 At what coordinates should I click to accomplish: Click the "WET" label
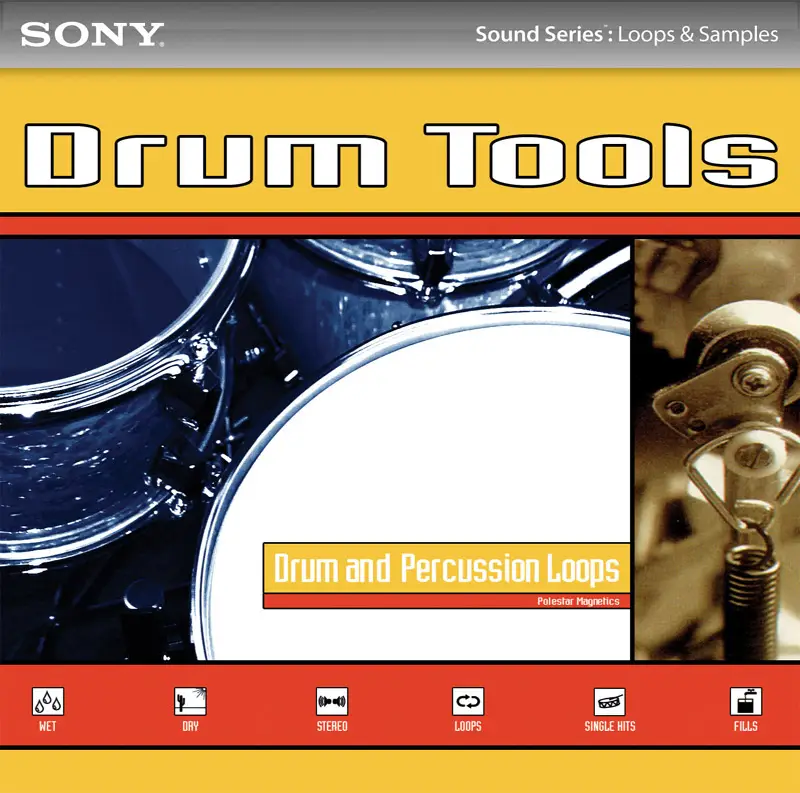(x=47, y=726)
